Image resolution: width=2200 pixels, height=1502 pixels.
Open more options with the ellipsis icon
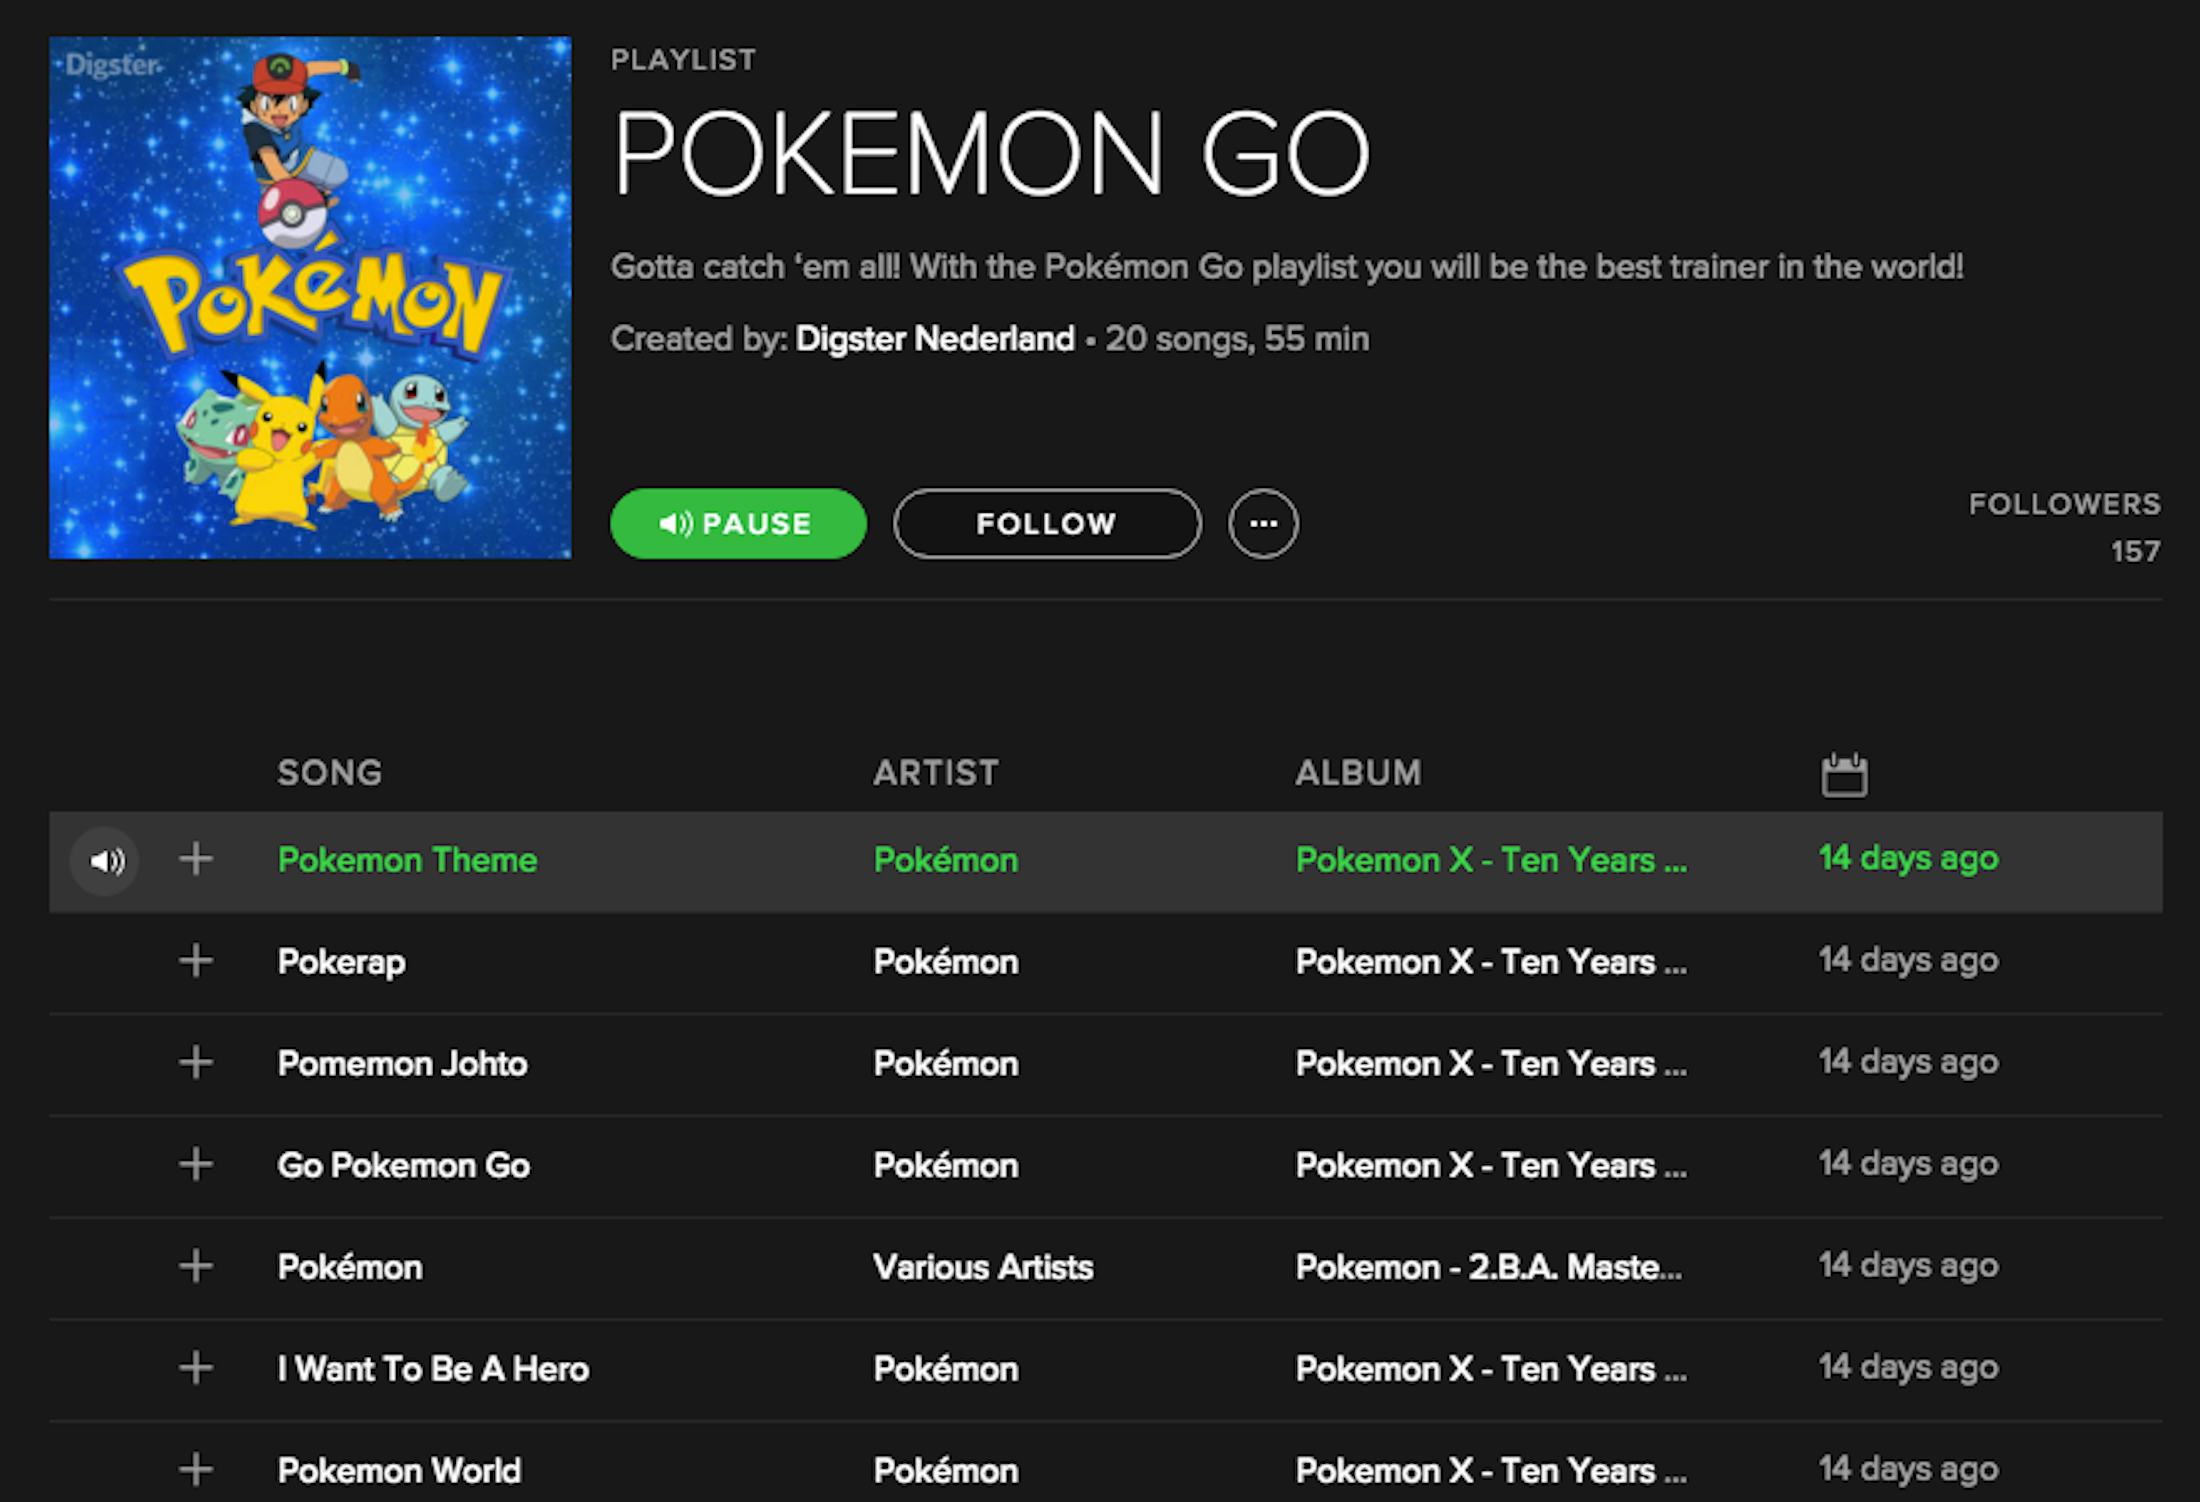(x=1262, y=522)
